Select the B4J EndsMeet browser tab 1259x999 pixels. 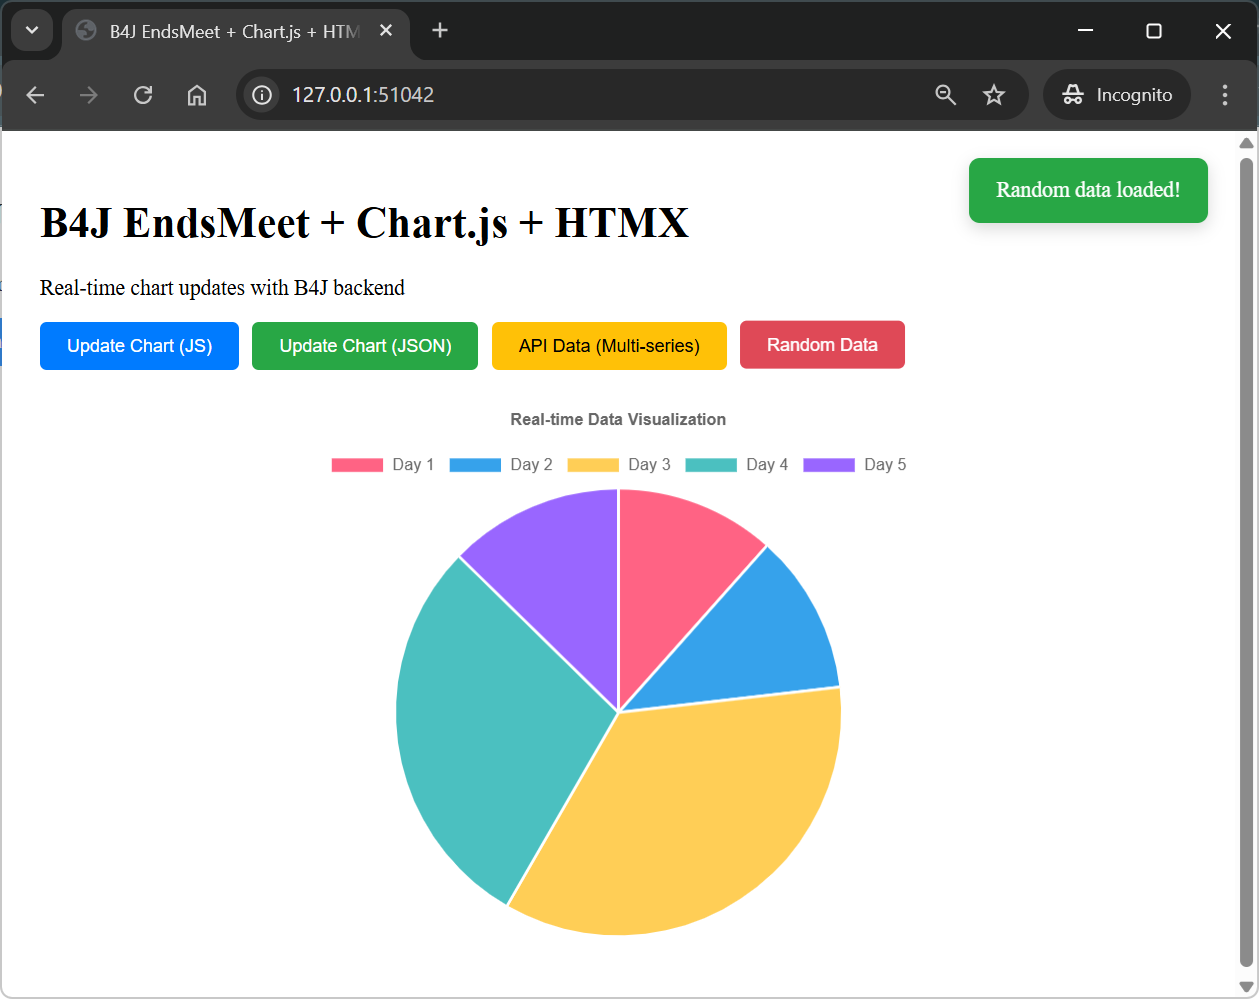(236, 32)
